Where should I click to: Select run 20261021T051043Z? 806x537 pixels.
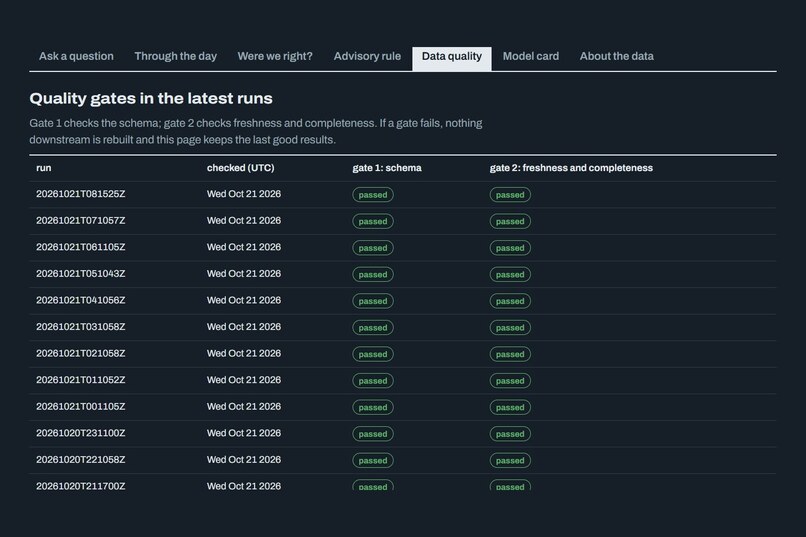81,274
